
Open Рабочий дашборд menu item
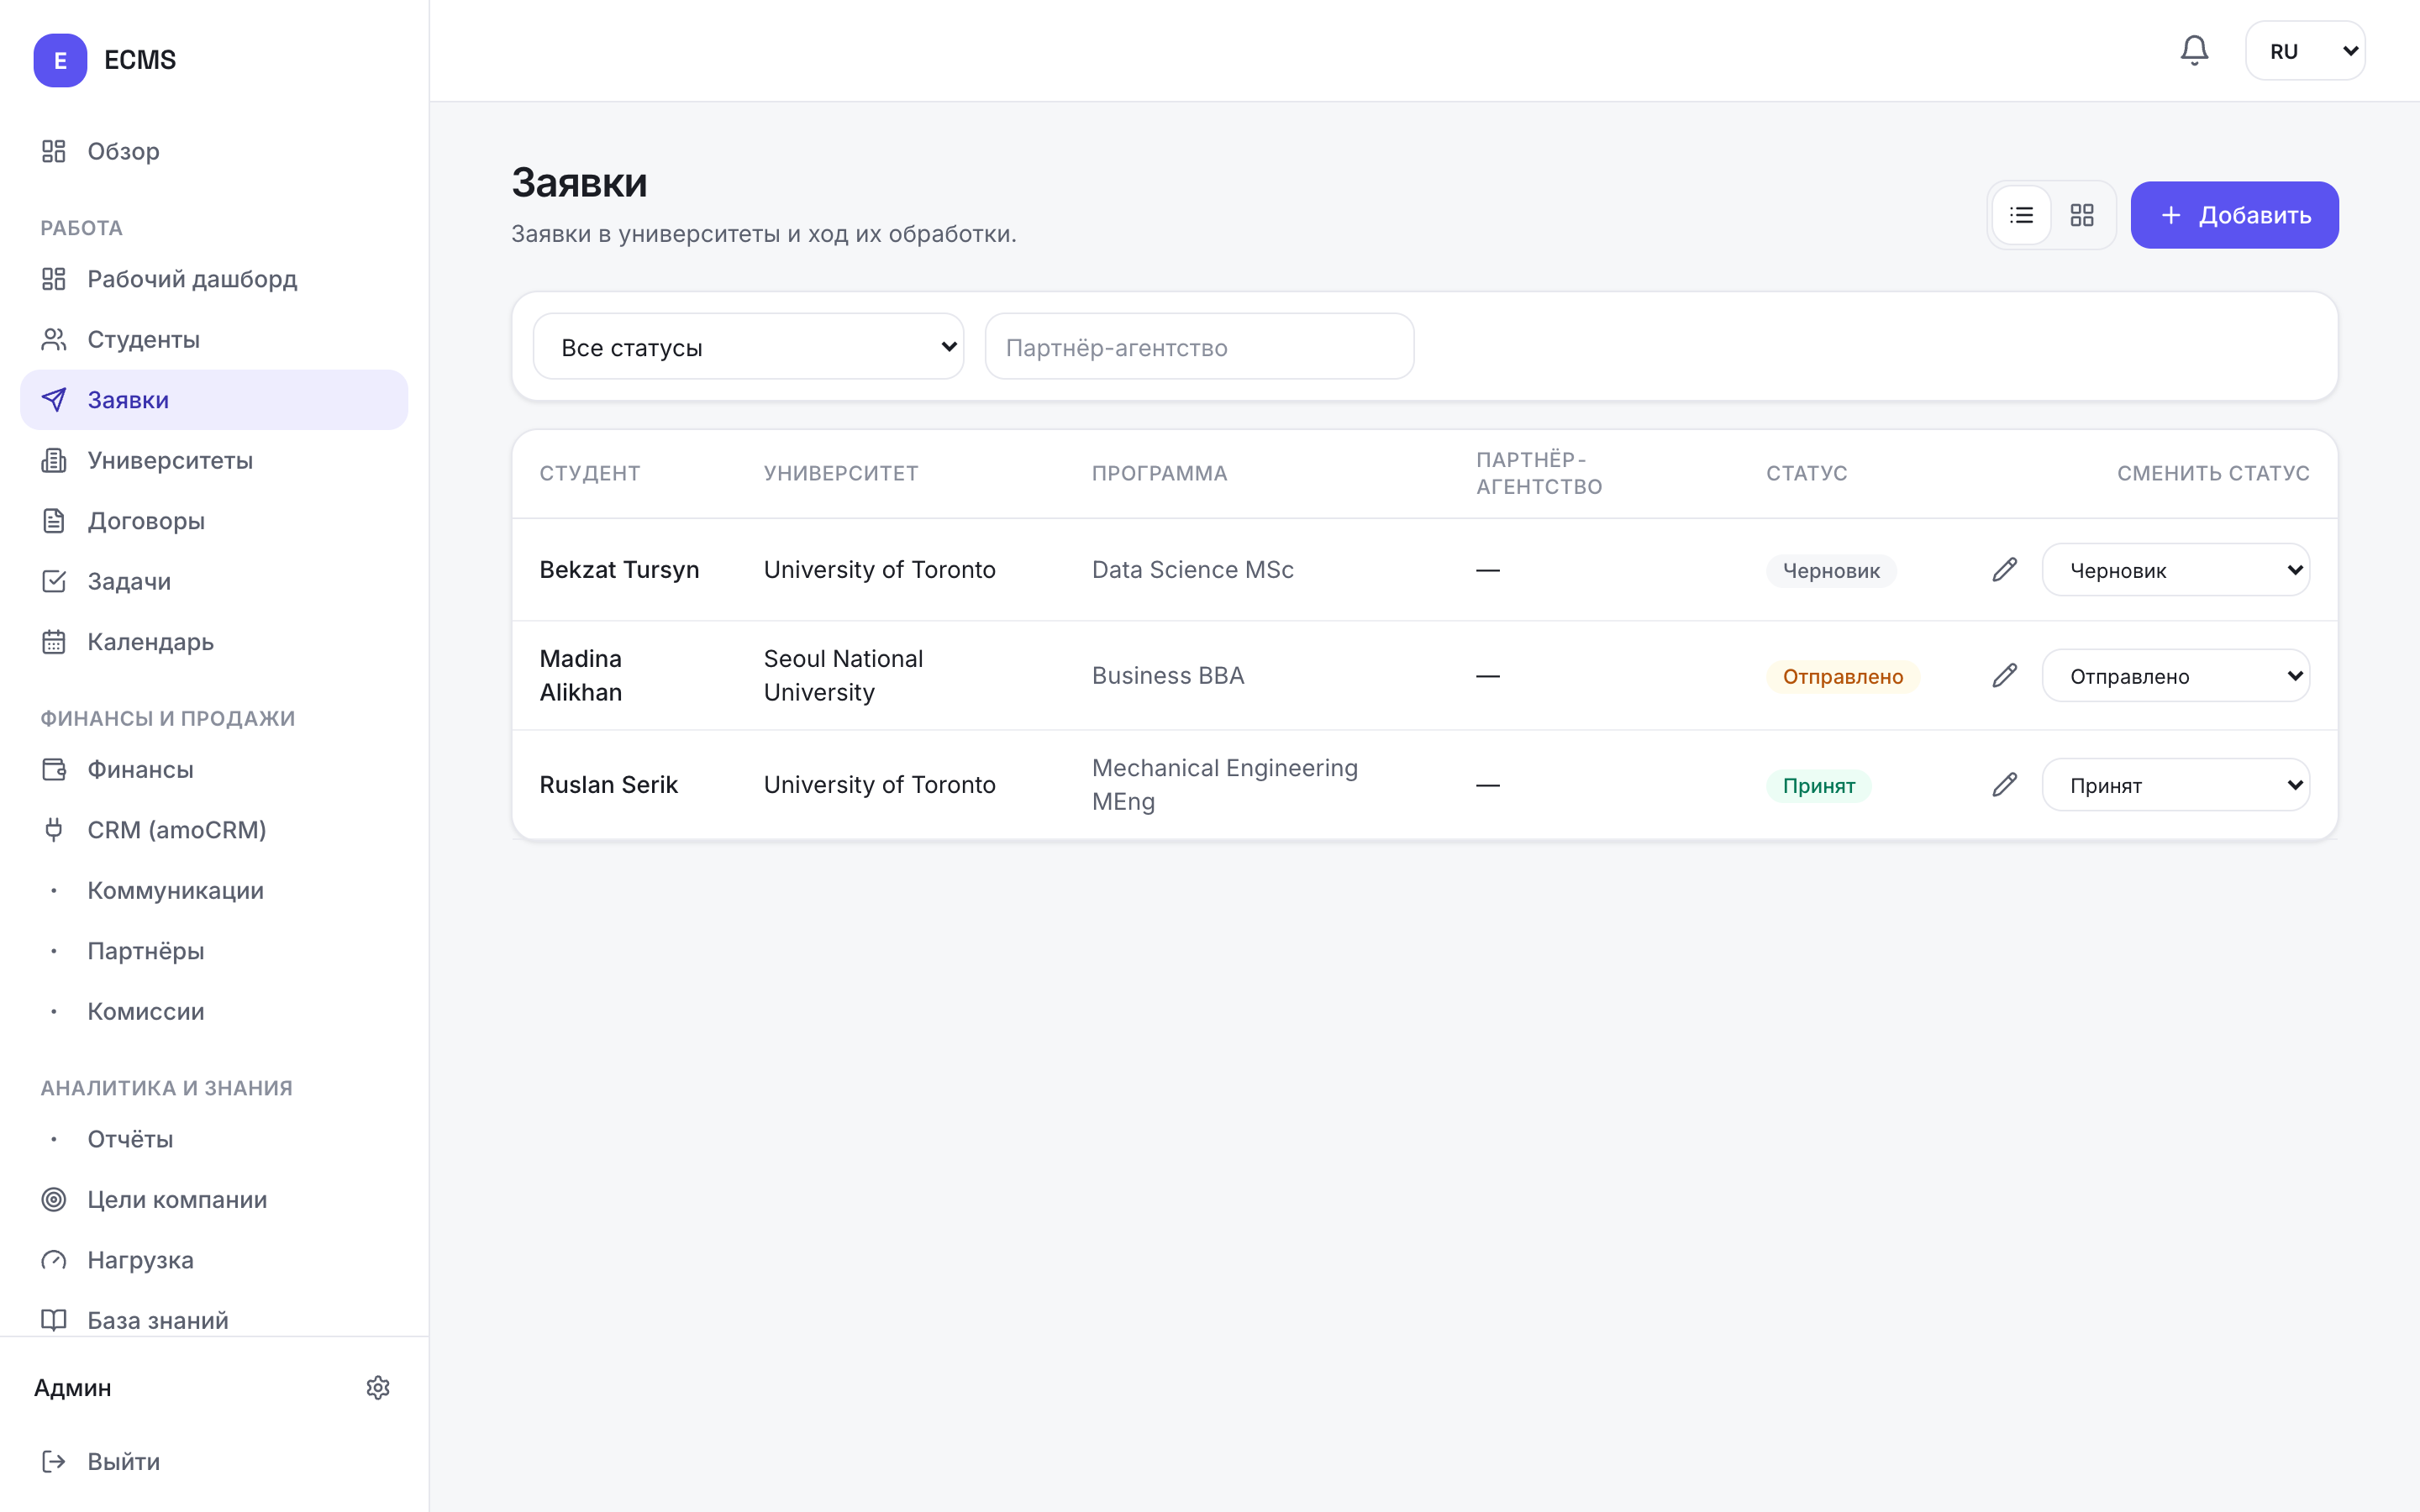(214, 279)
